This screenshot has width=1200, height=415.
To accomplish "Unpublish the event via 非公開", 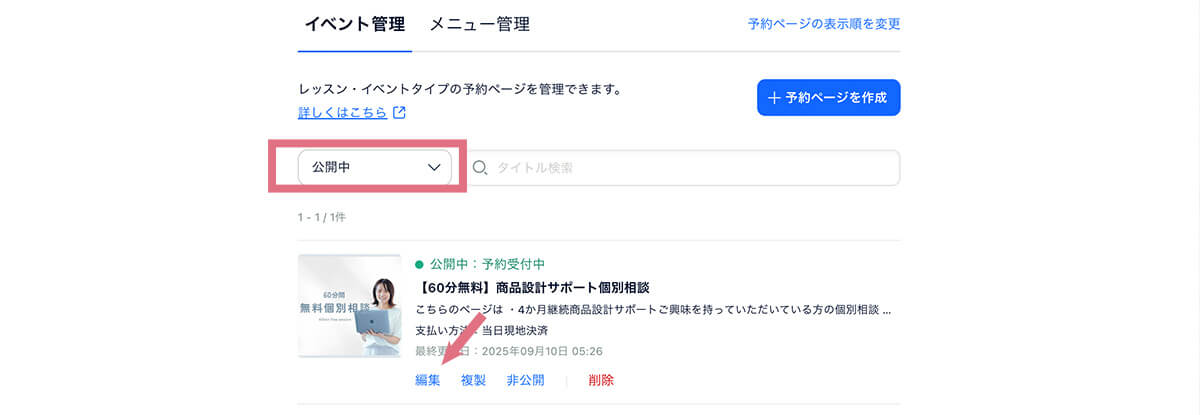I will coord(525,380).
